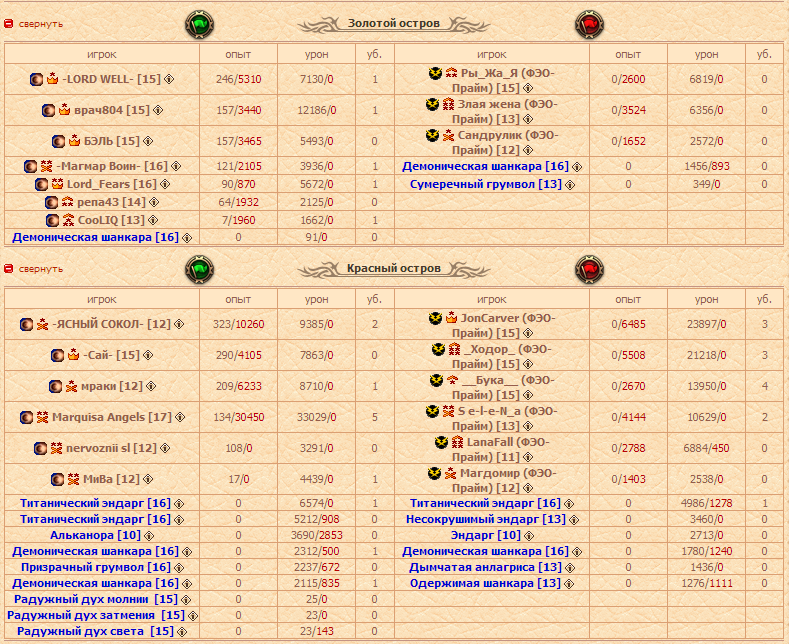Viewport: 789px width, 644px height.
Task: Click the Красный остров section title
Action: (x=394, y=268)
